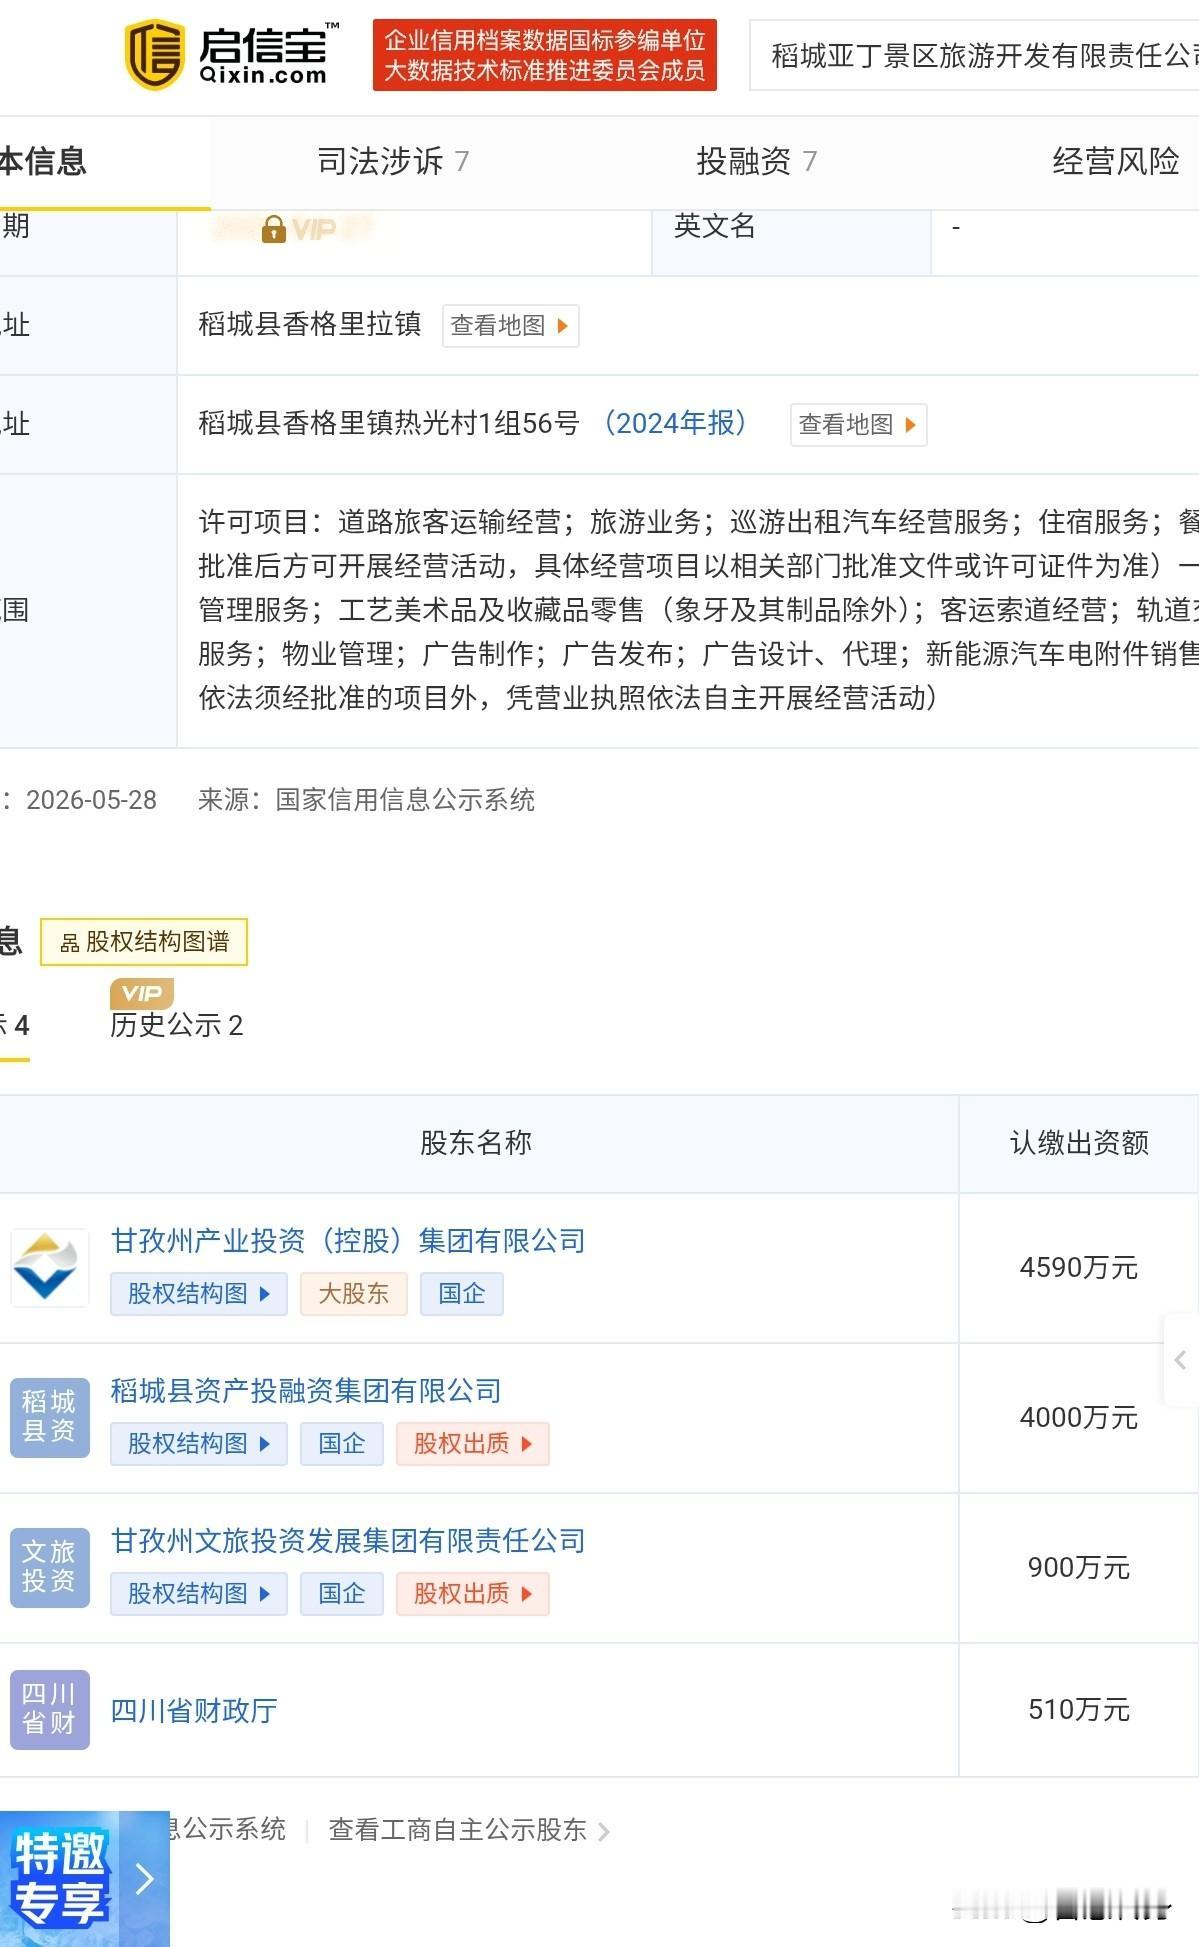The width and height of the screenshot is (1199, 1947).
Task: Click the 文旅投资 shareholder avatar
Action: (50, 1567)
